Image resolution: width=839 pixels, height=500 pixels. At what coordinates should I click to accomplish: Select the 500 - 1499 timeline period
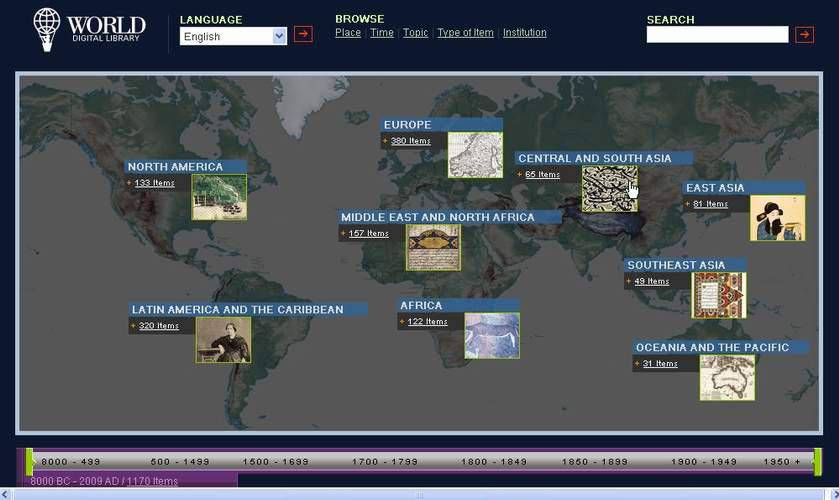pyautogui.click(x=180, y=461)
